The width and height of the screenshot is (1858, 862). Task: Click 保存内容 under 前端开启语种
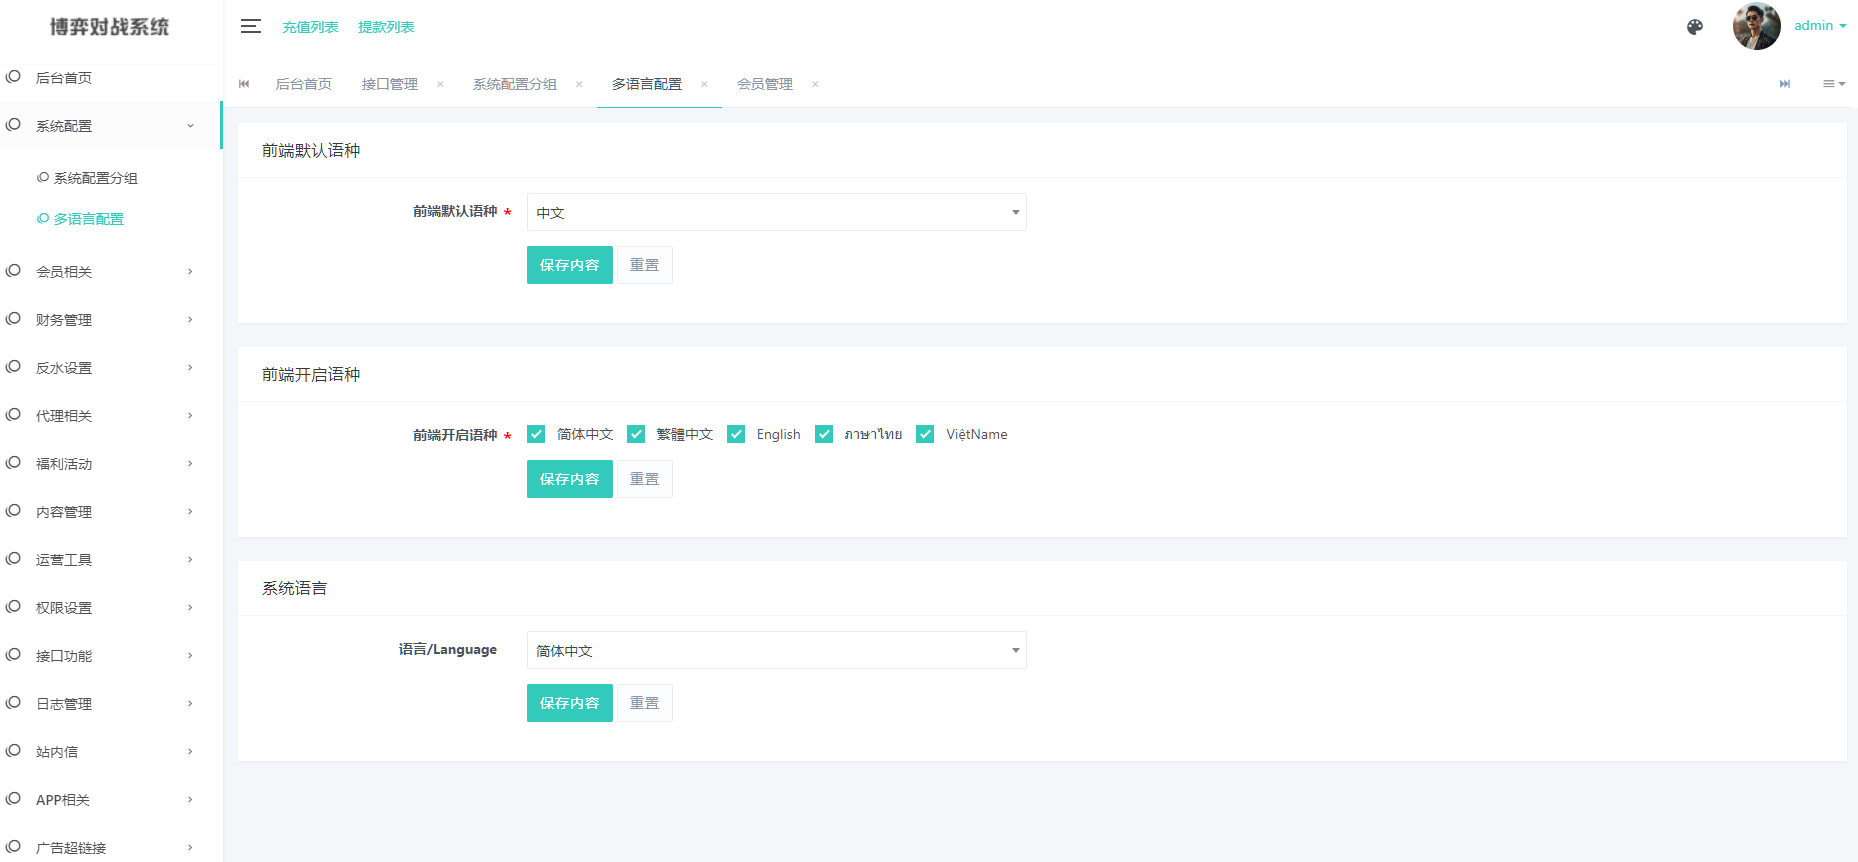tap(569, 479)
